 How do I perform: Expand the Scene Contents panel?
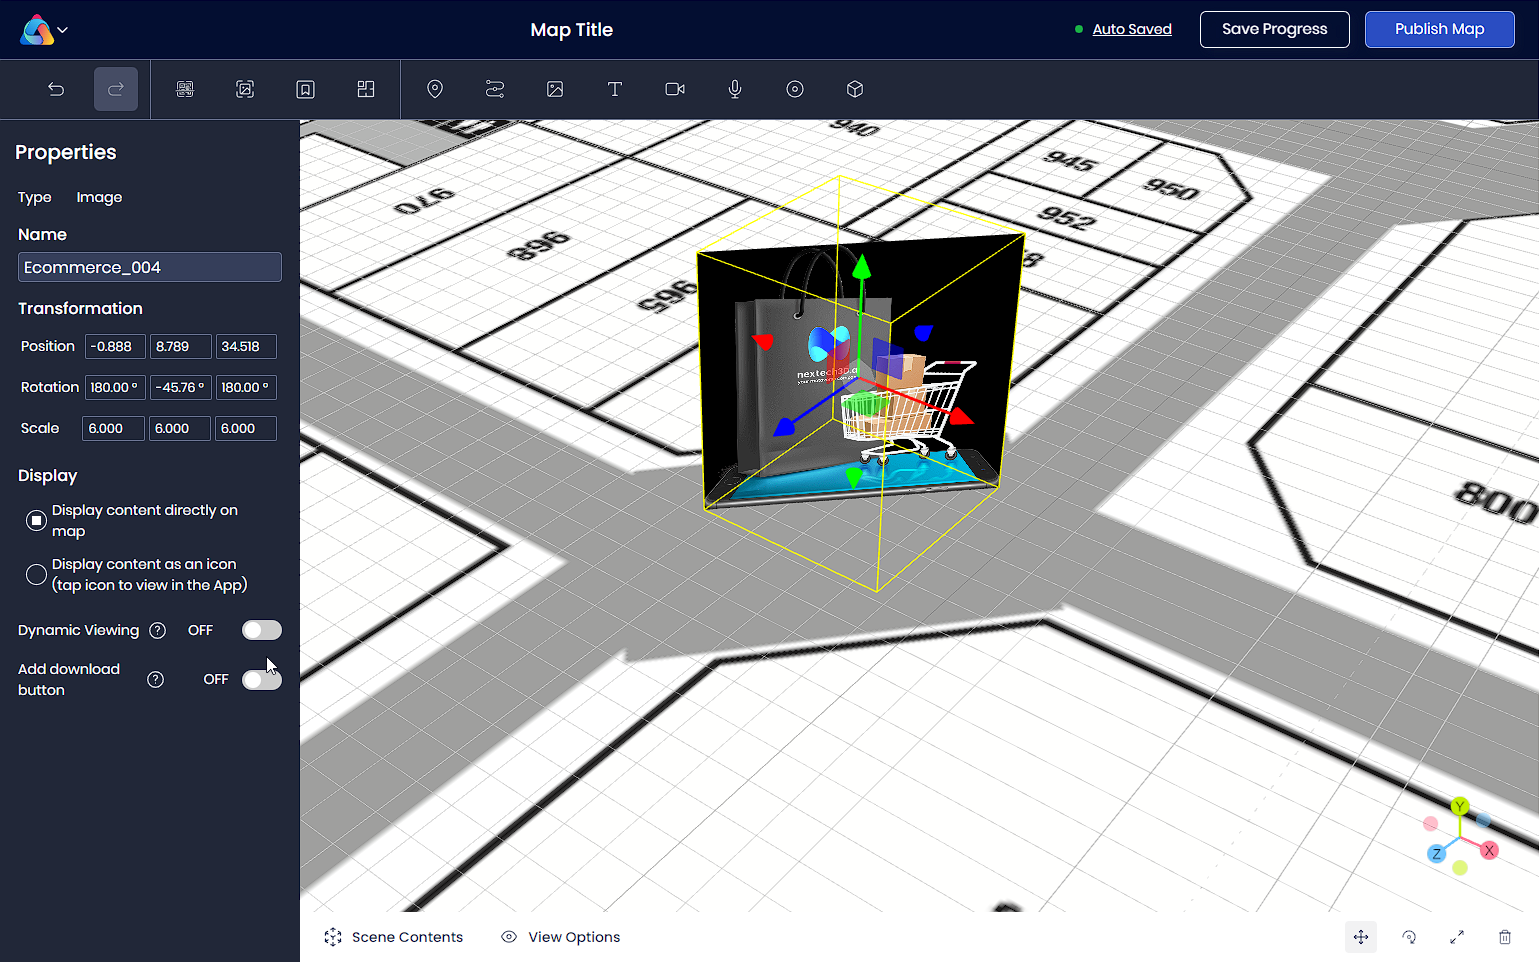[x=394, y=937]
